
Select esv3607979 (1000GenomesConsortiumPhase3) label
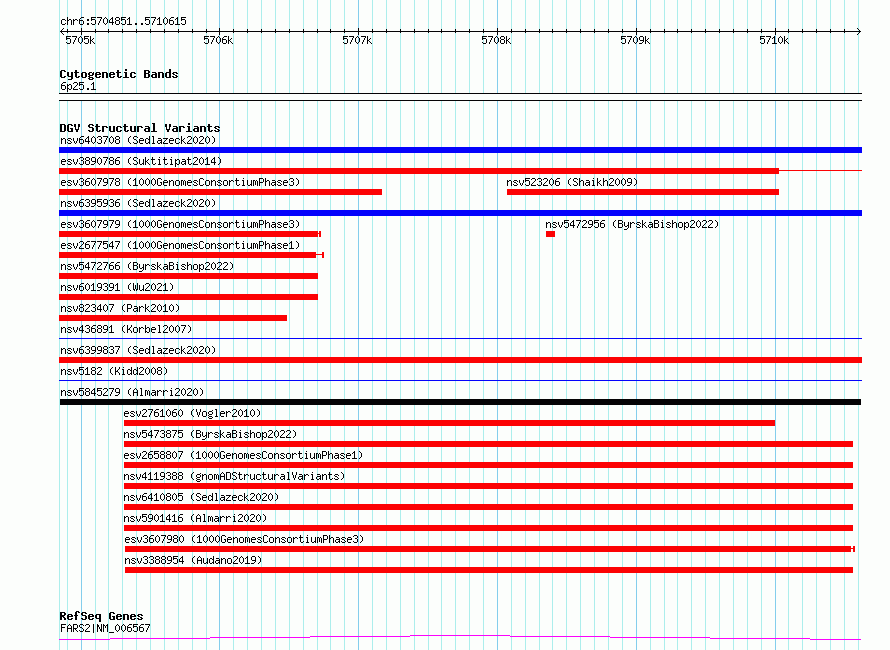(180, 224)
